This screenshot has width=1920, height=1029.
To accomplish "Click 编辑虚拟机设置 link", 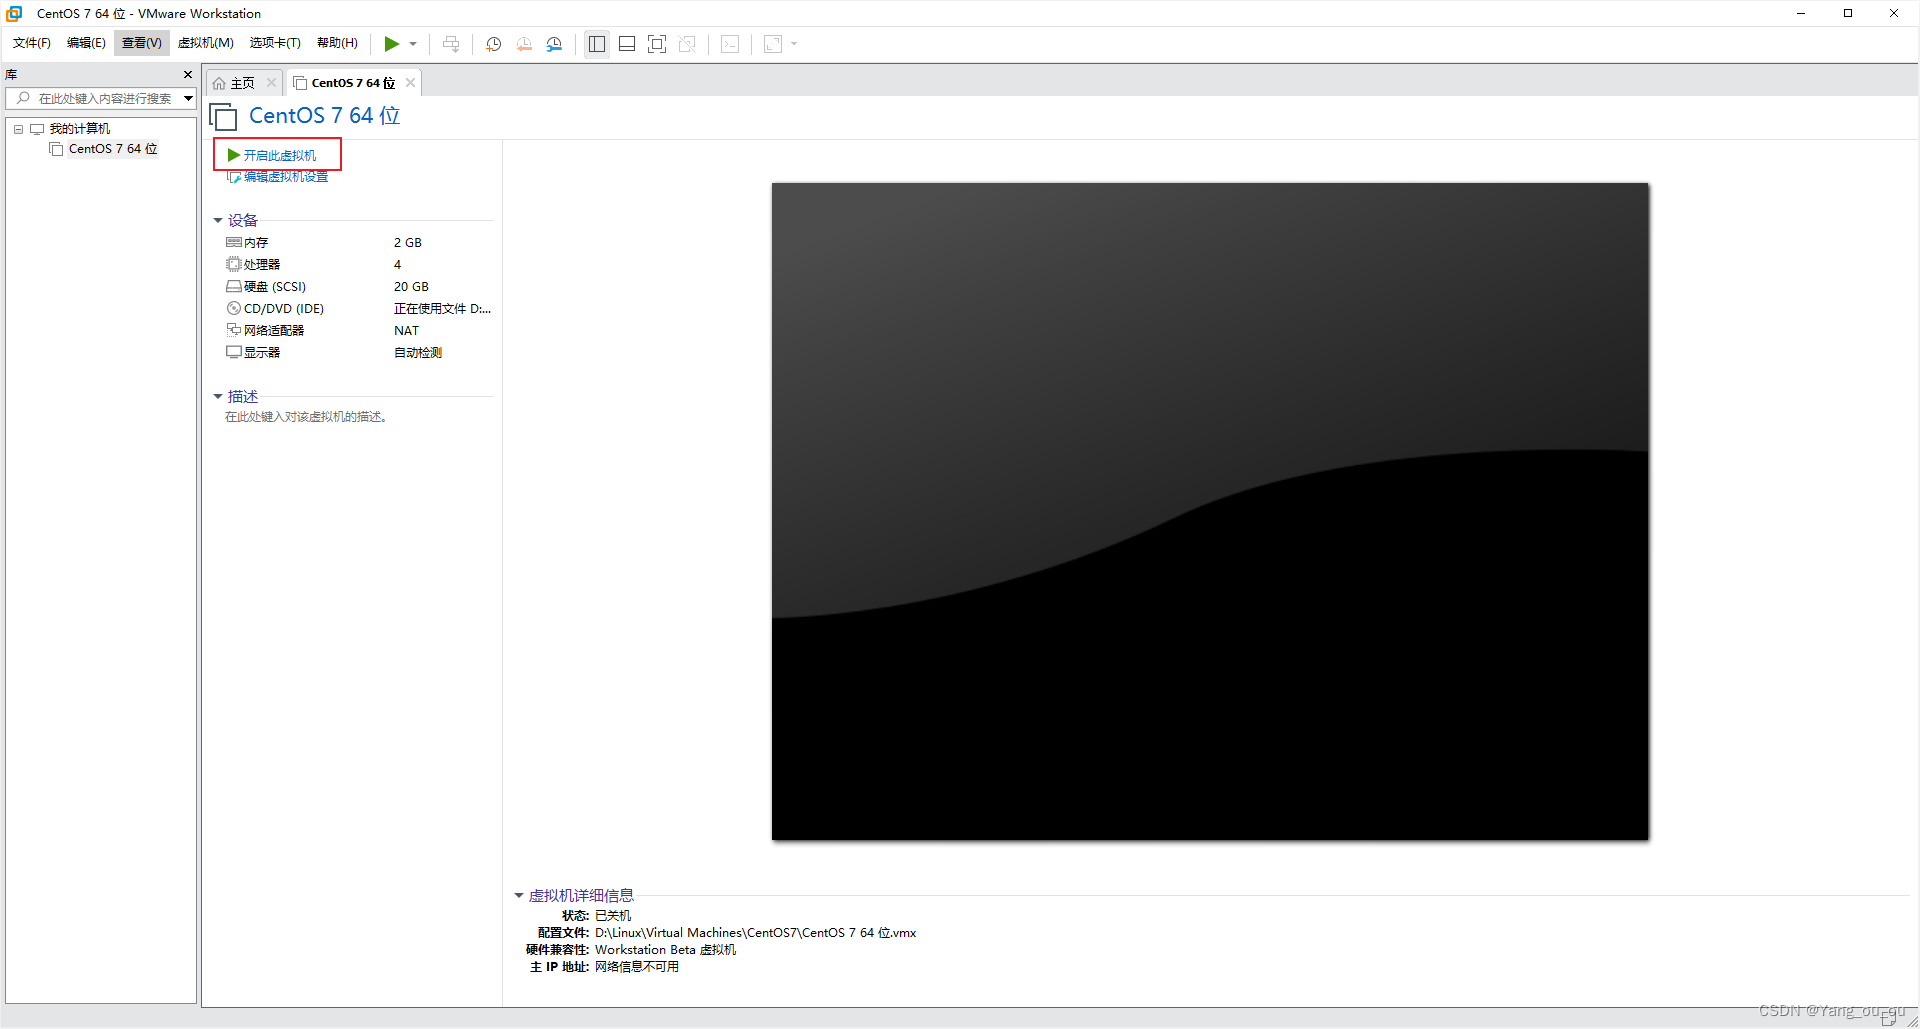I will point(285,176).
